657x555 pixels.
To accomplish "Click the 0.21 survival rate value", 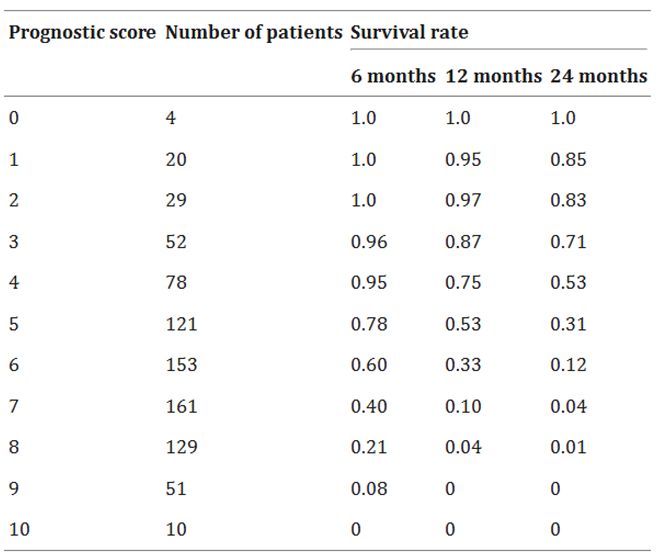I will [x=368, y=447].
